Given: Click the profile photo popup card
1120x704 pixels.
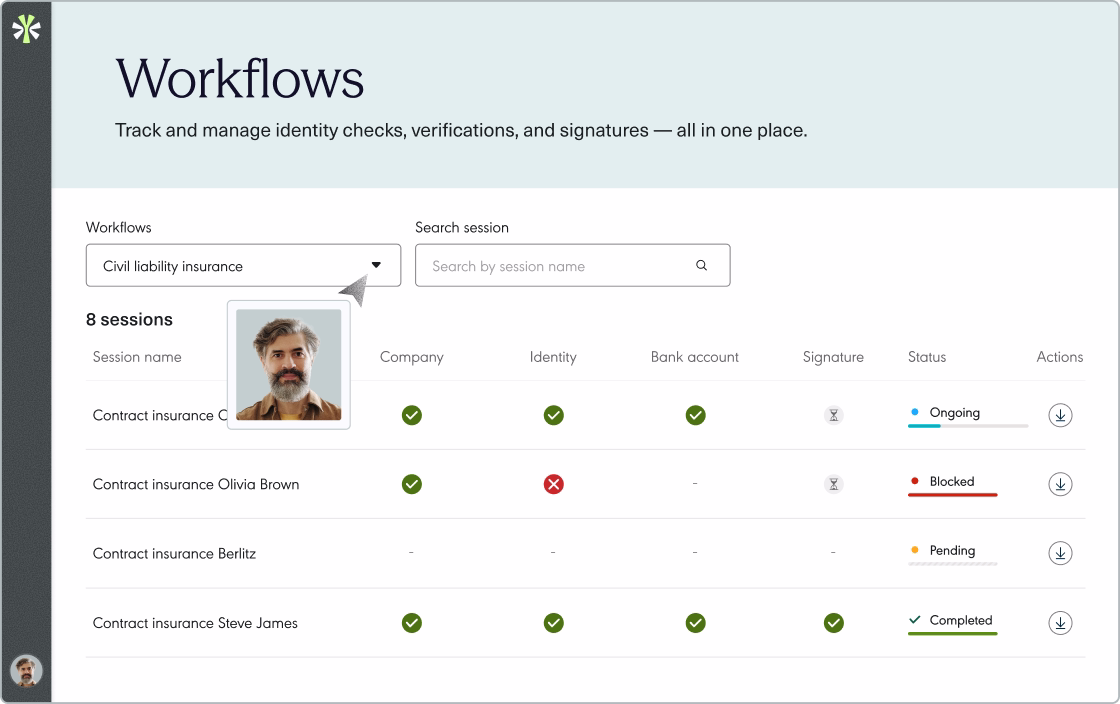Looking at the screenshot, I should tap(289, 365).
